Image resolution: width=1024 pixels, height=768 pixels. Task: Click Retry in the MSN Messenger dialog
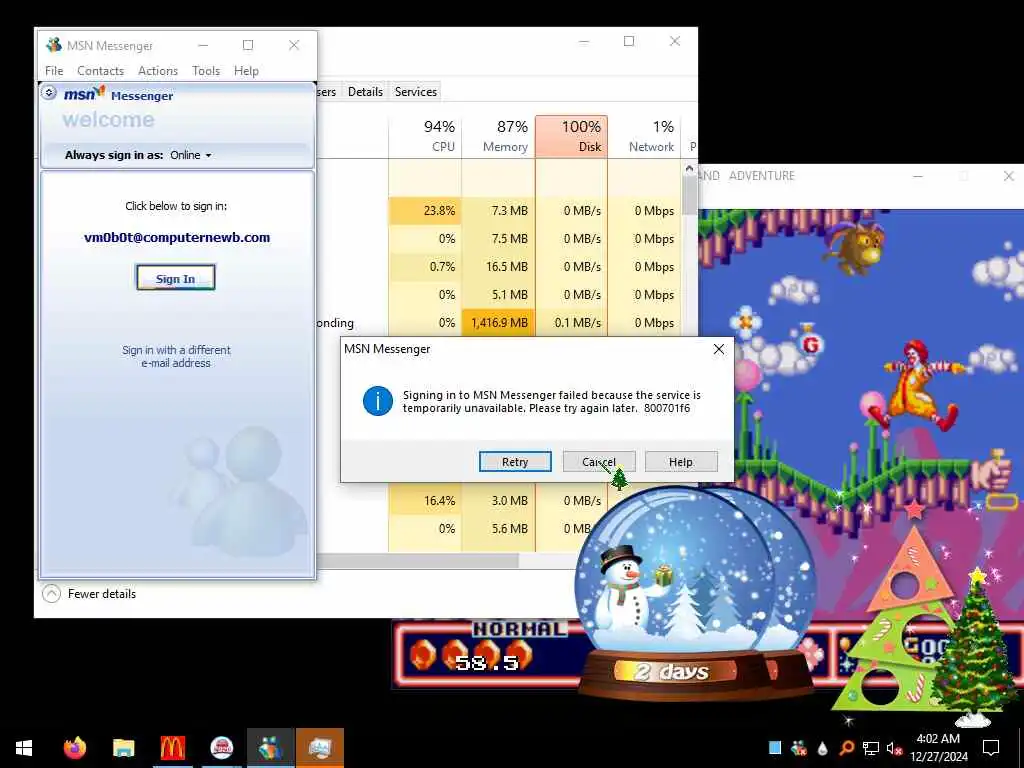coord(515,462)
